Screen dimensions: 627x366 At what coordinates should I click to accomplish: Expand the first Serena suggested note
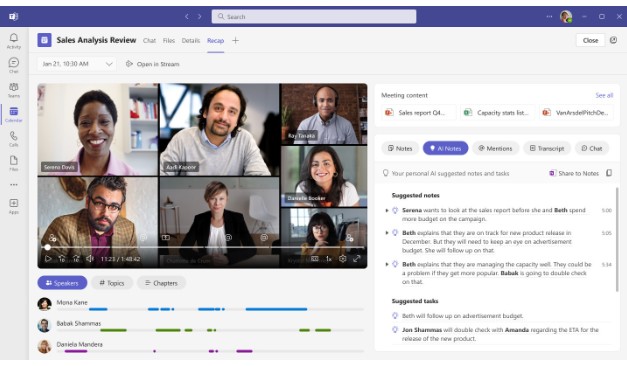[387, 210]
